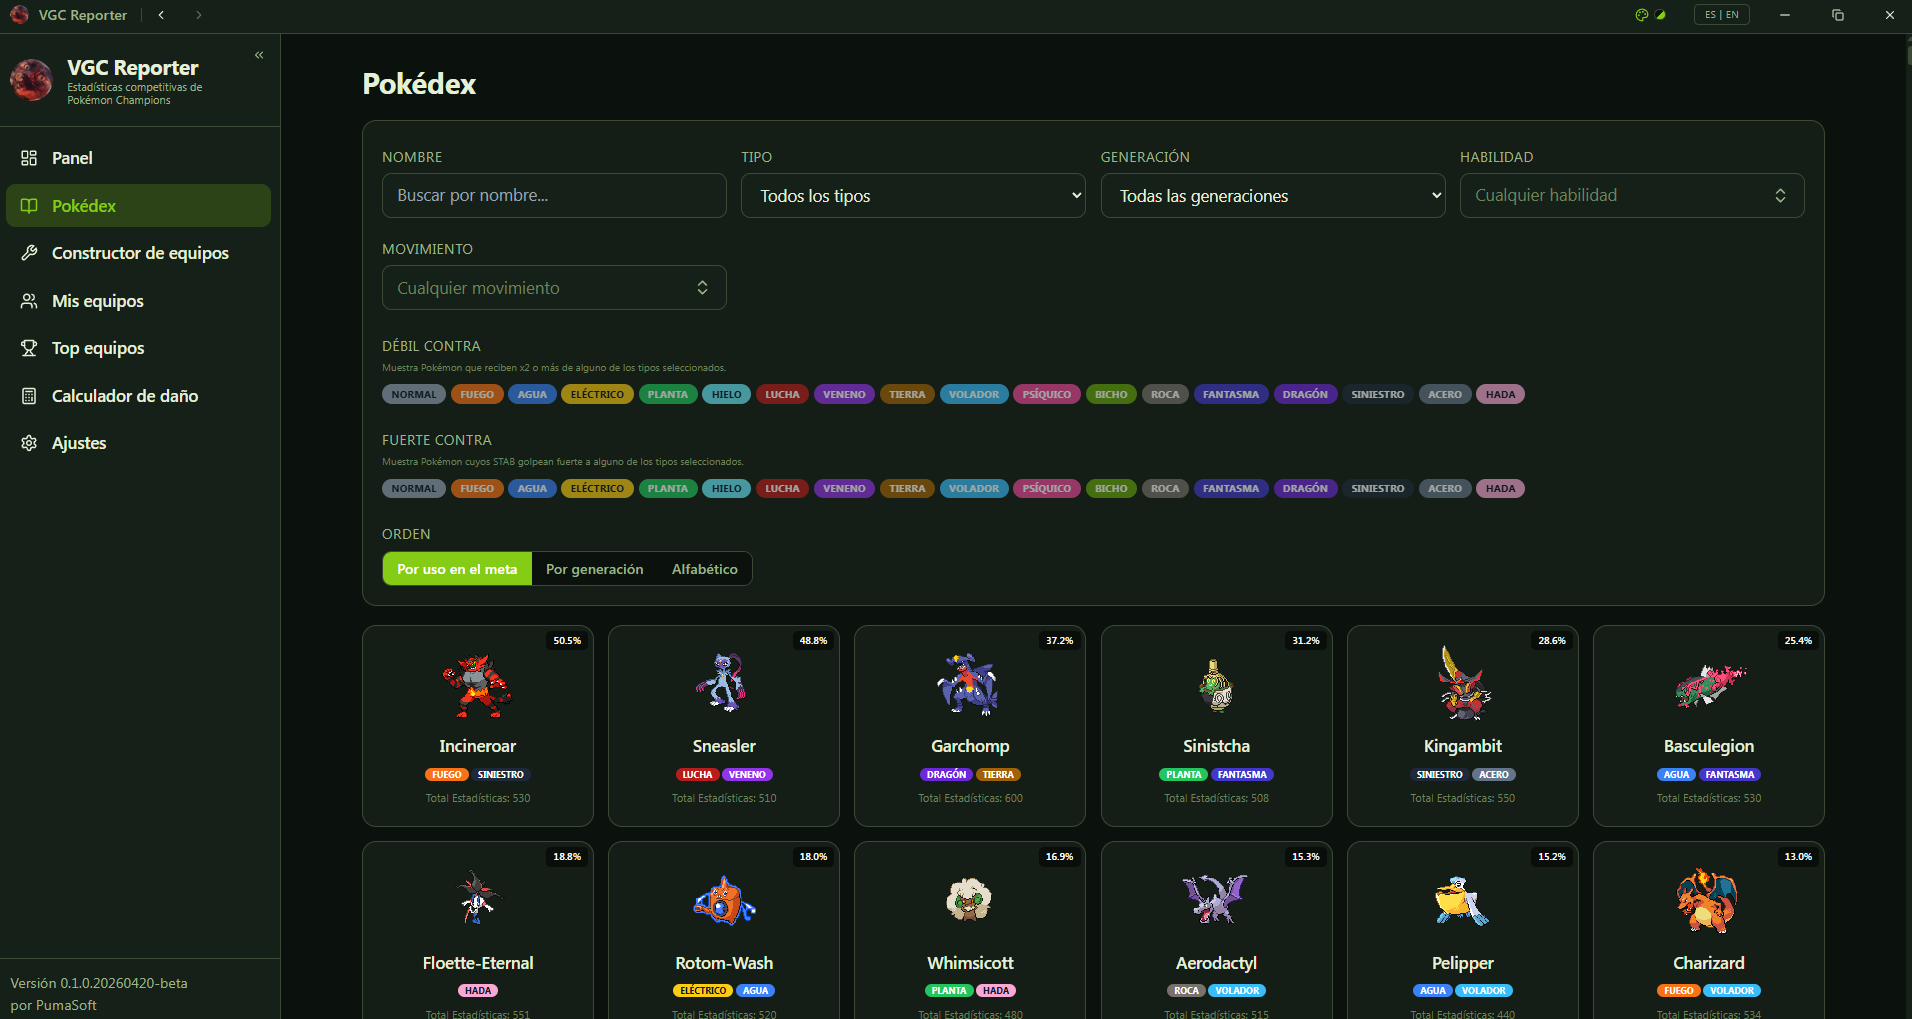Screen dimensions: 1912x1019
Task: Open the Cualquier movimiento combo box
Action: click(x=554, y=288)
